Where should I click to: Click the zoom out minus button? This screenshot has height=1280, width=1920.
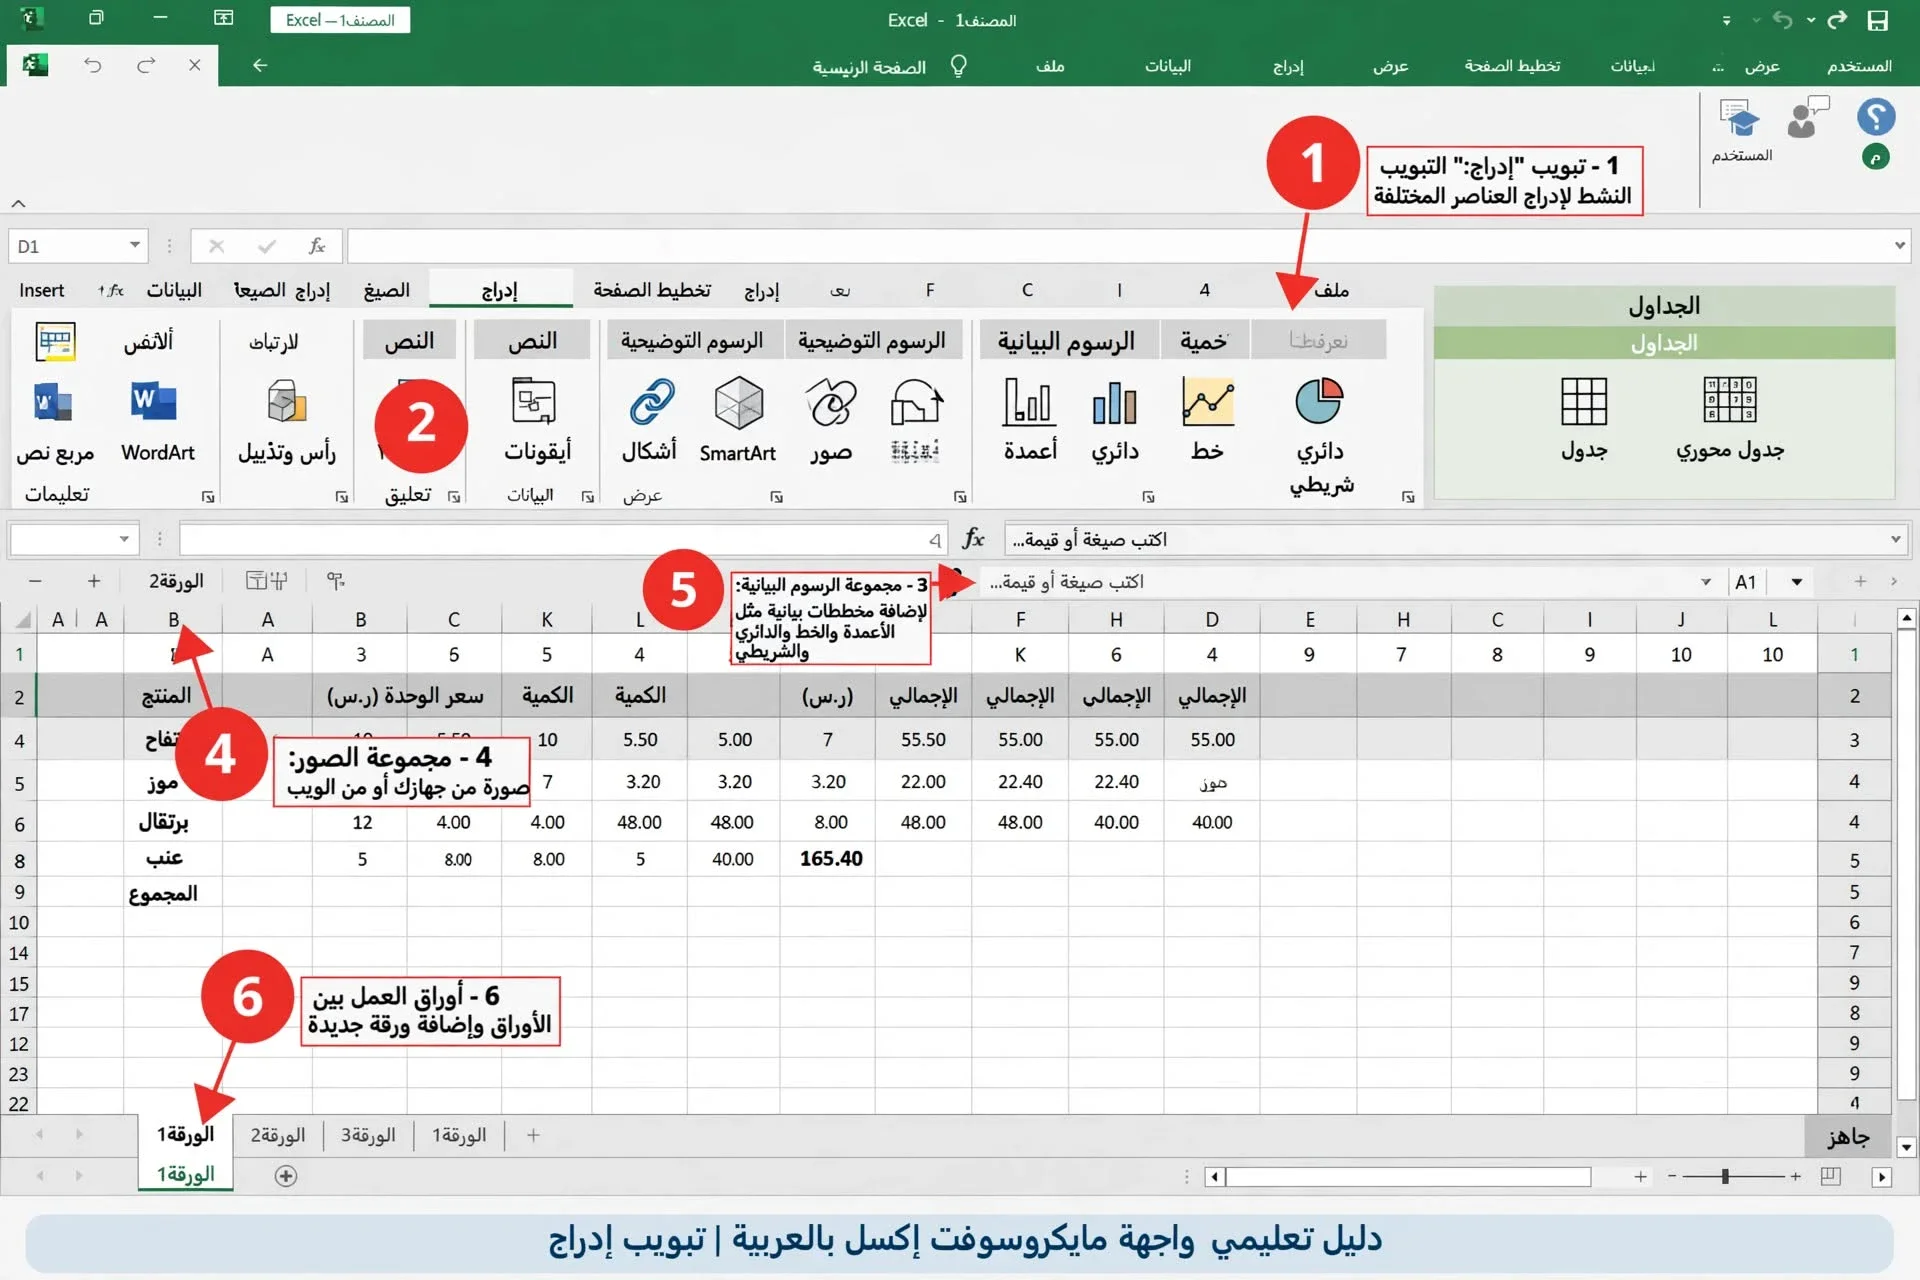[1672, 1177]
